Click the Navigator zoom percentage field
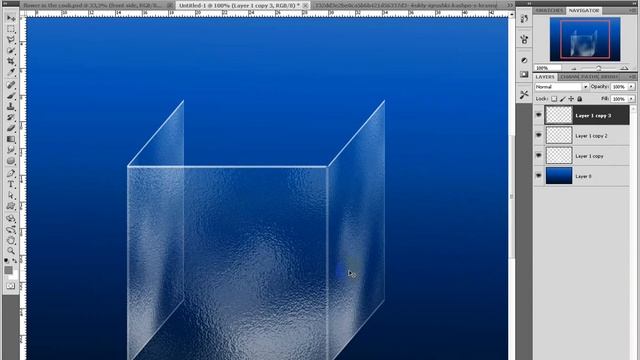 click(x=547, y=68)
